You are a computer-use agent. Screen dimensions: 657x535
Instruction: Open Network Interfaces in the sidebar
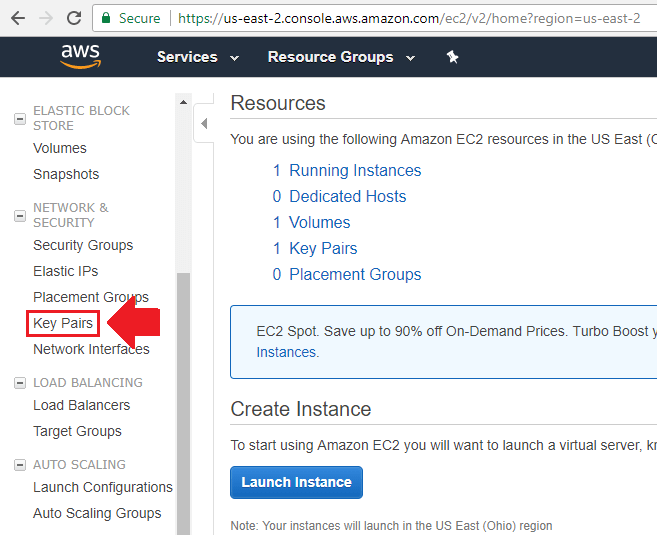coord(91,349)
